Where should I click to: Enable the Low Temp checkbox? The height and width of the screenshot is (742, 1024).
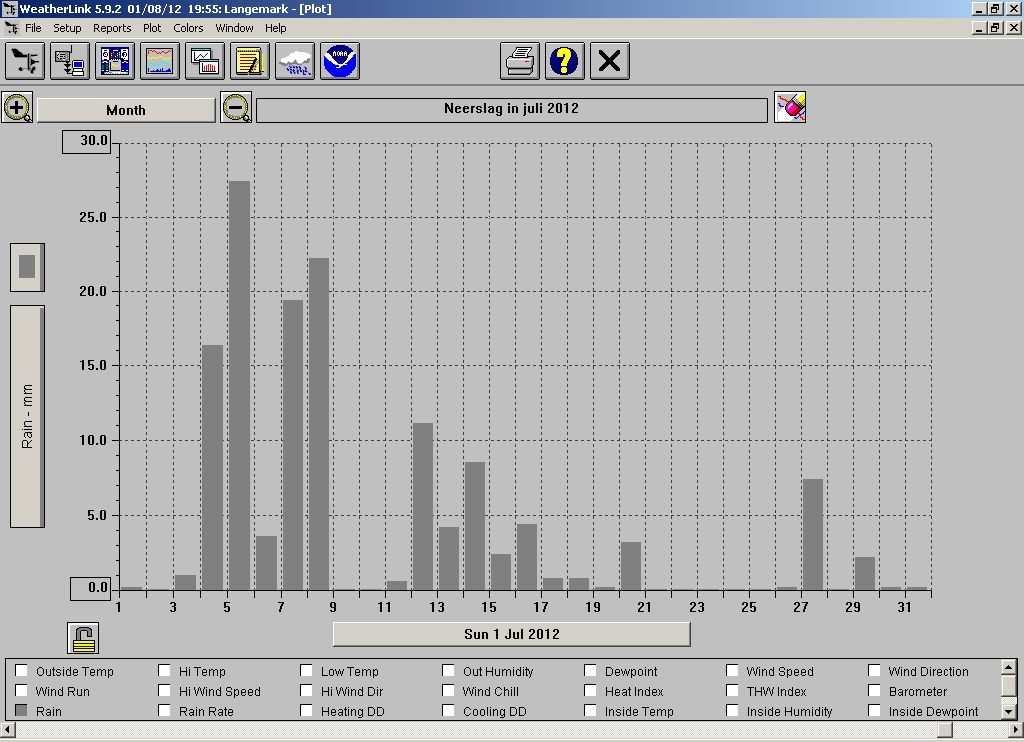306,671
